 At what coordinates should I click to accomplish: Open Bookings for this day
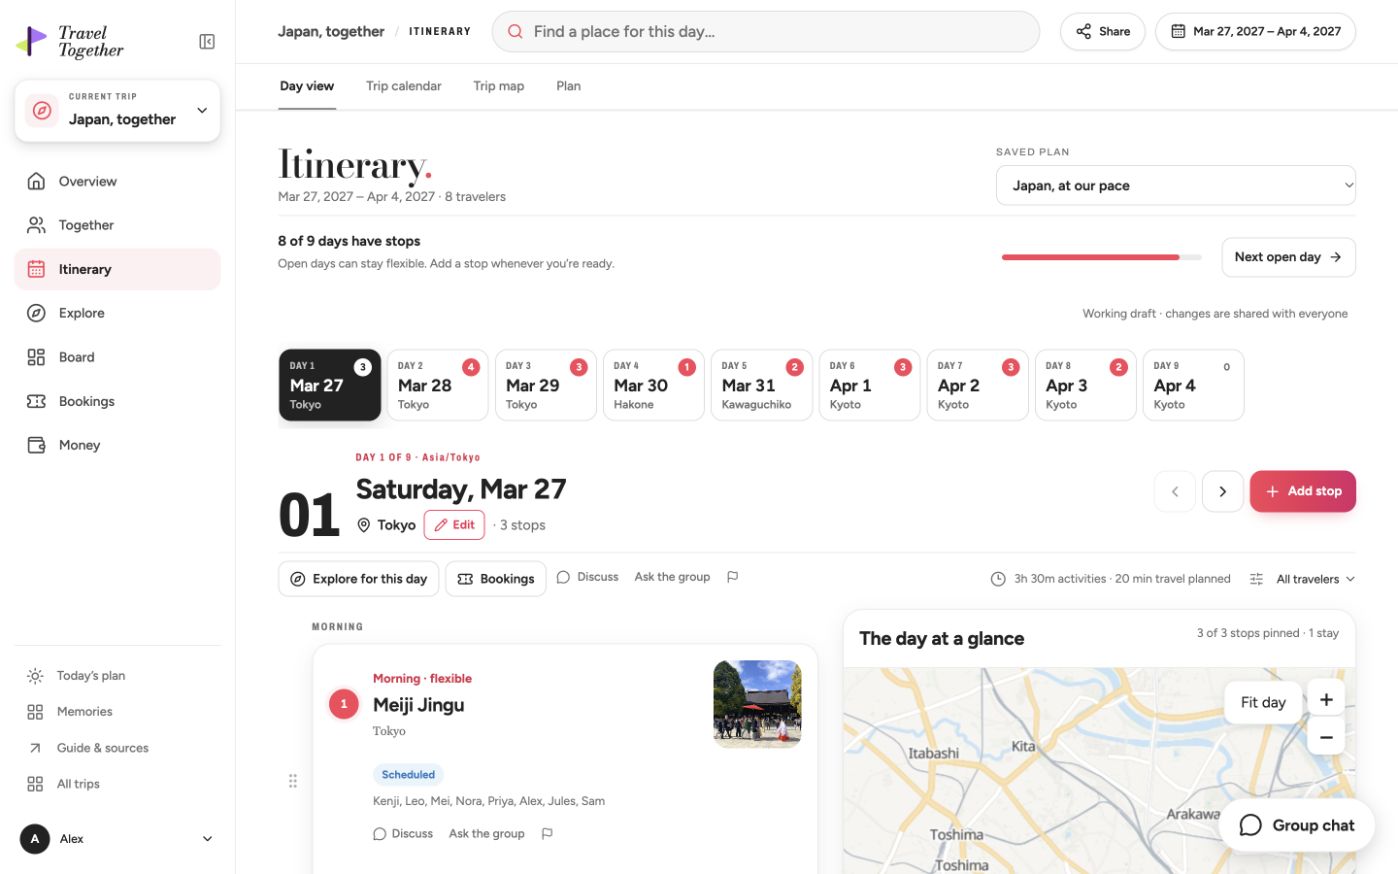tap(496, 579)
